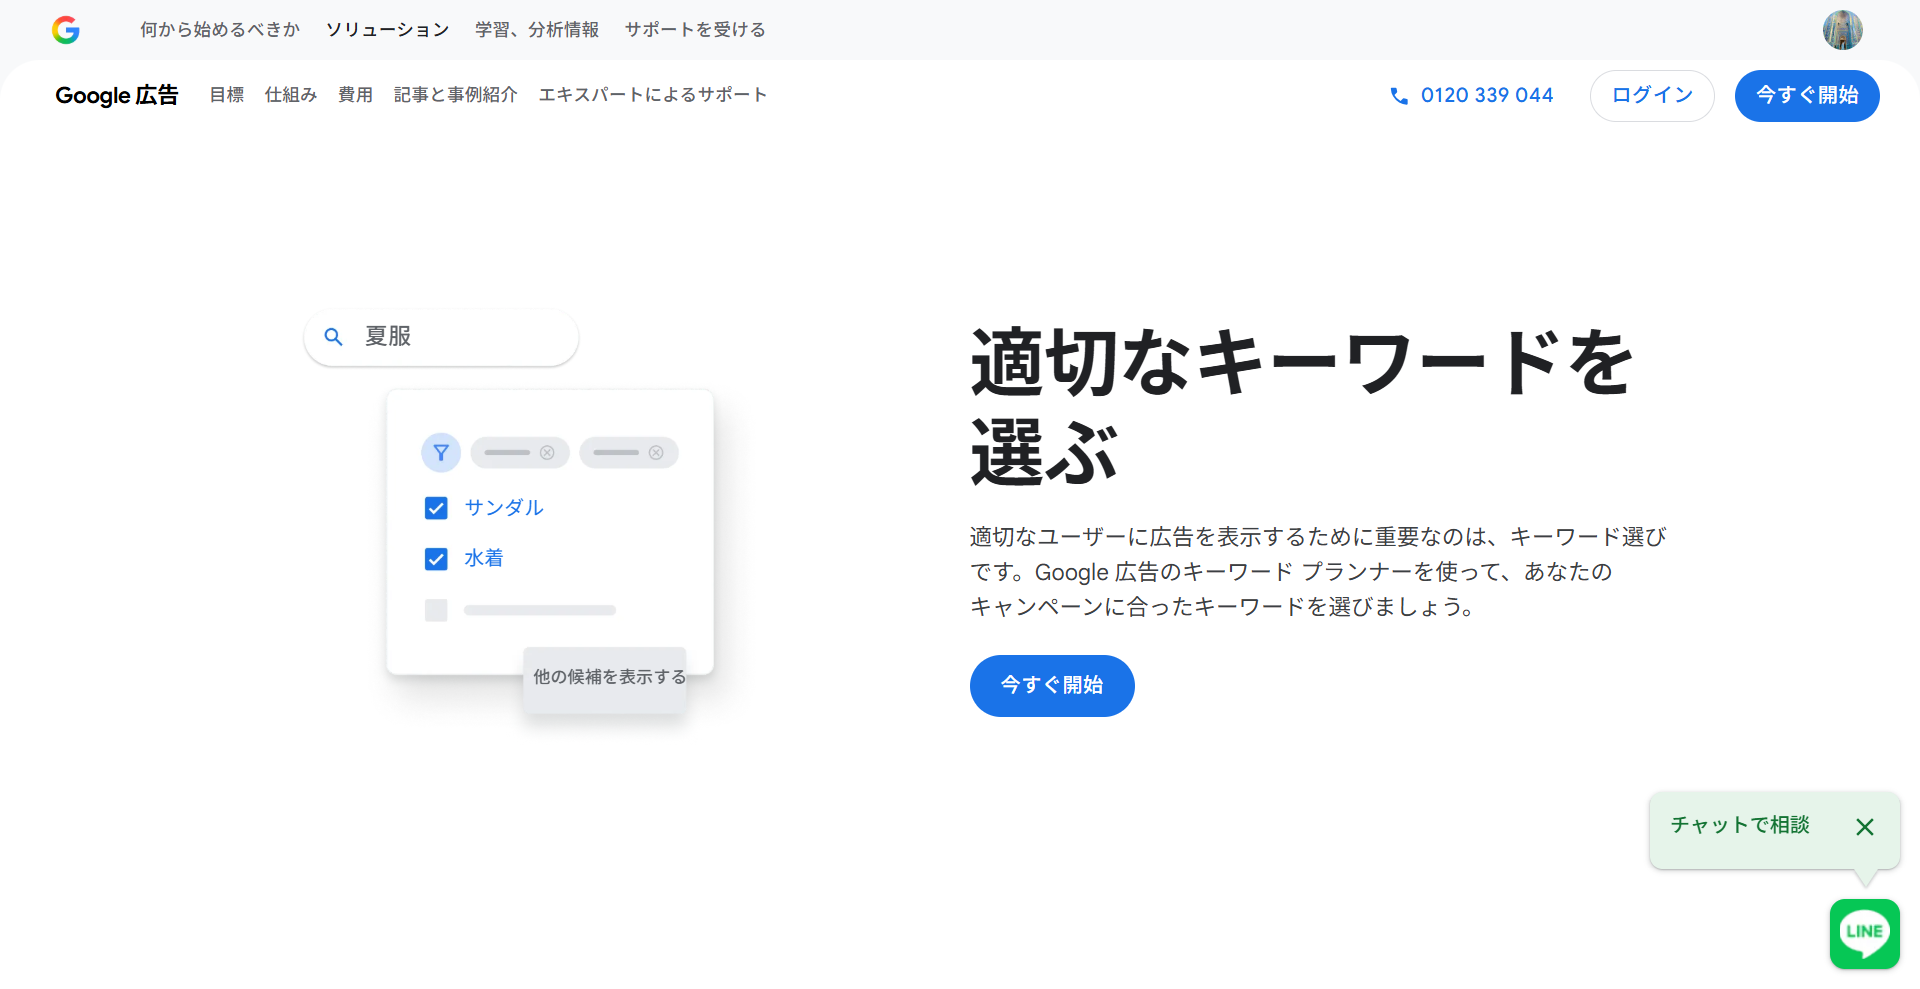
Task: Click the ログイン button
Action: (x=1652, y=96)
